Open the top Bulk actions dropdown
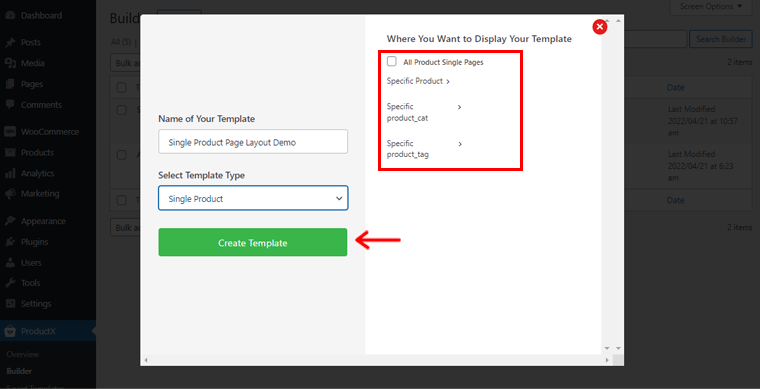760x389 pixels. 126,63
